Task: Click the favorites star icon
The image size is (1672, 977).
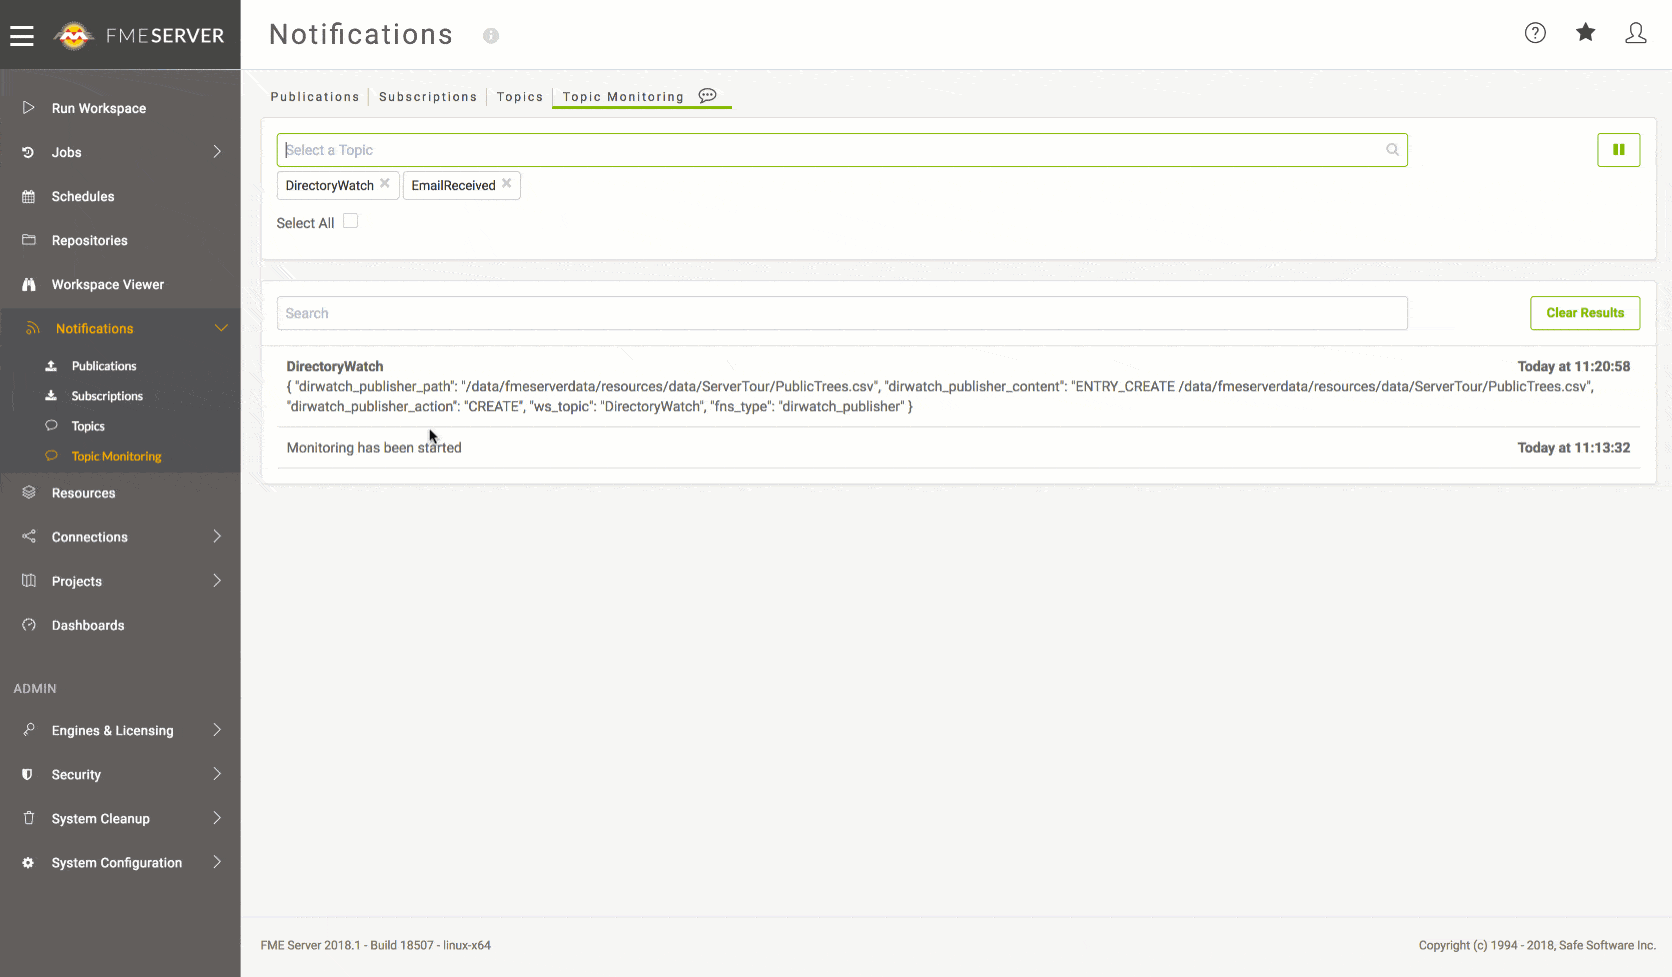Action: pyautogui.click(x=1585, y=33)
